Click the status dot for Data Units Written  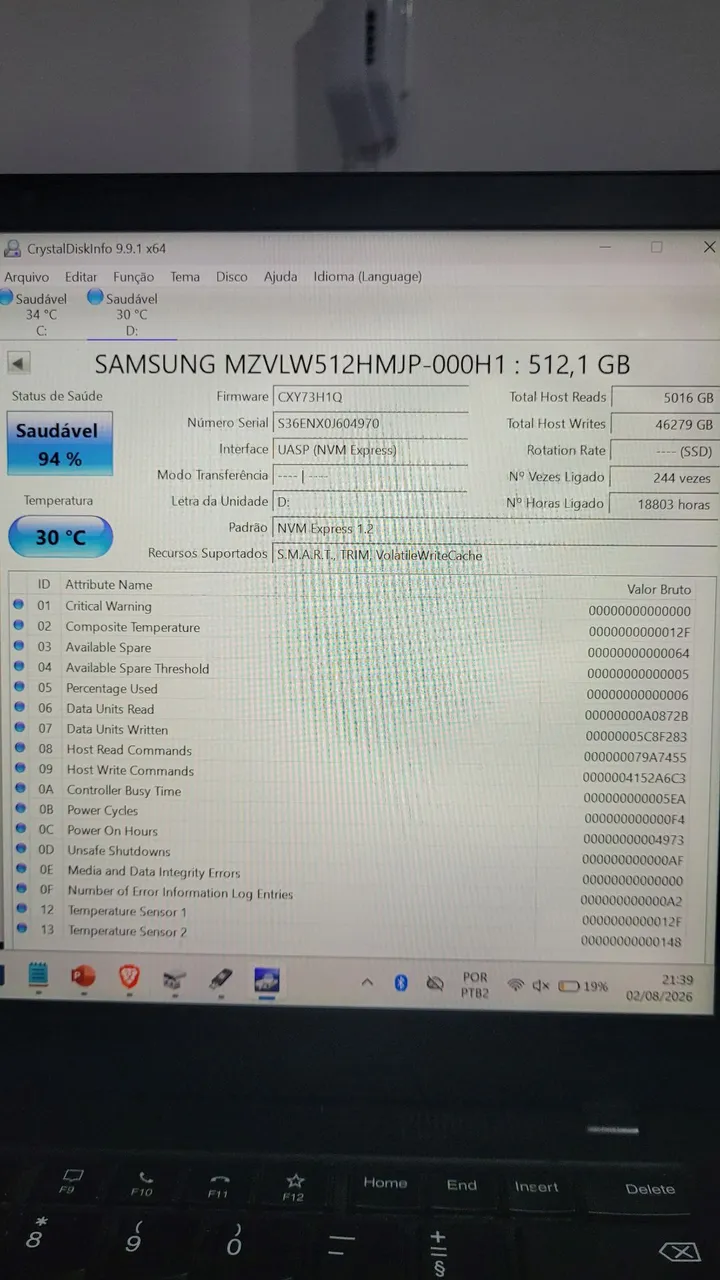pos(19,728)
